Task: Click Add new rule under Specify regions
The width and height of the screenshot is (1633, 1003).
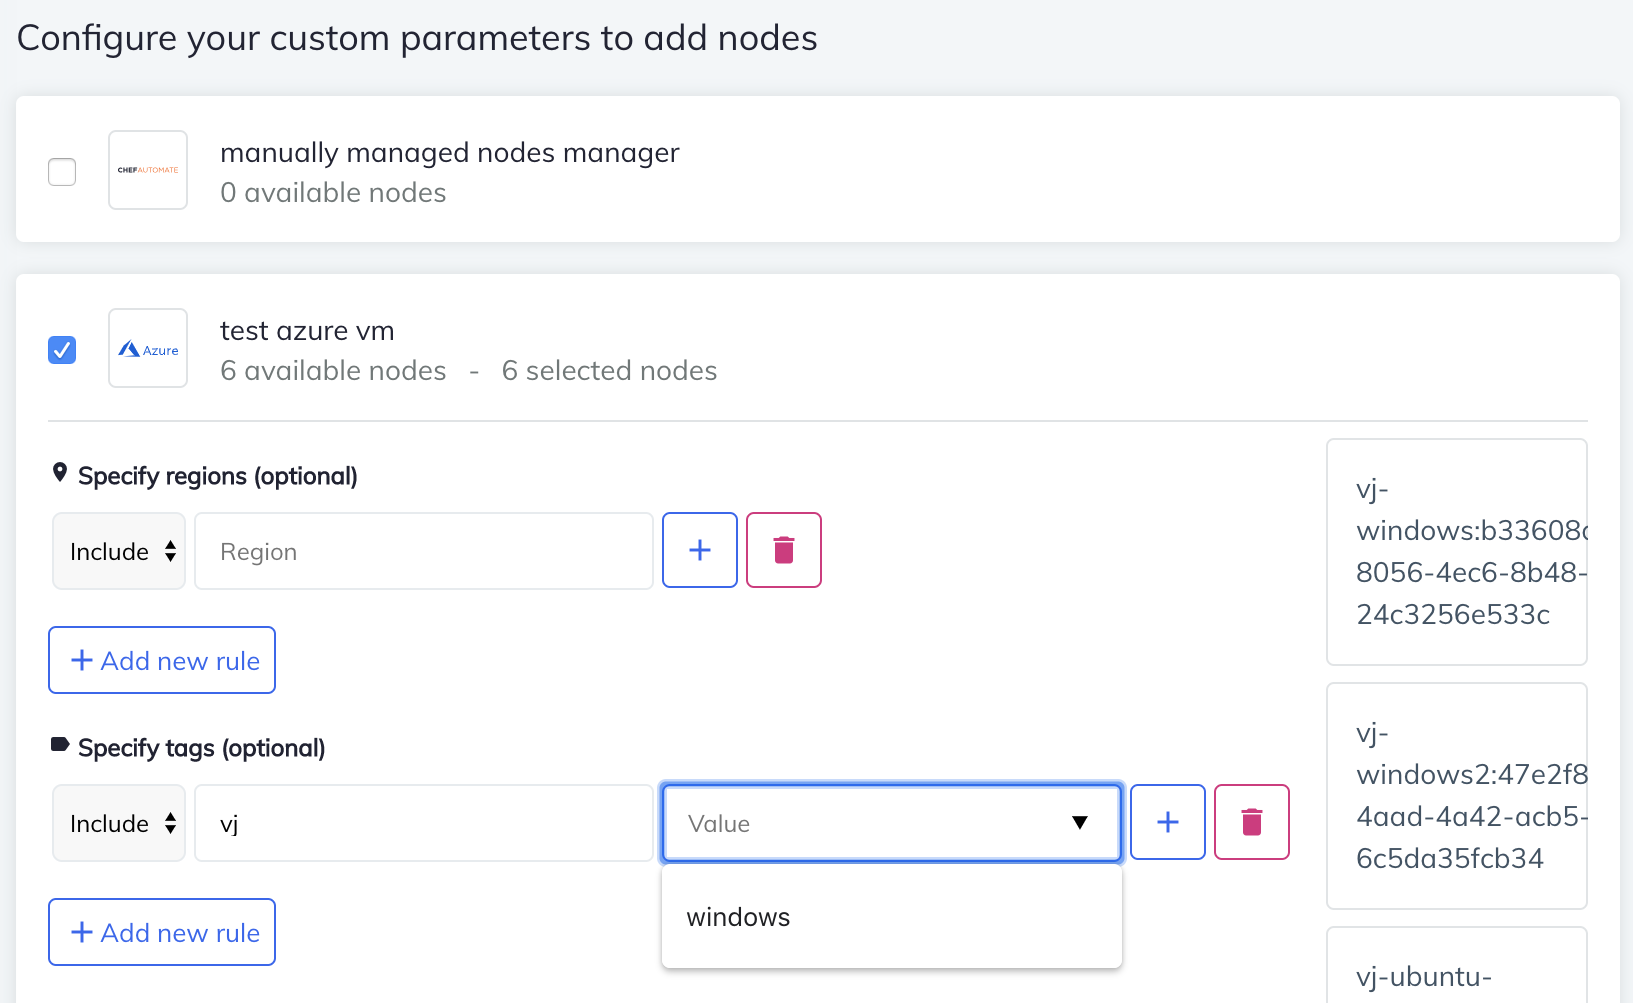Action: (x=161, y=659)
